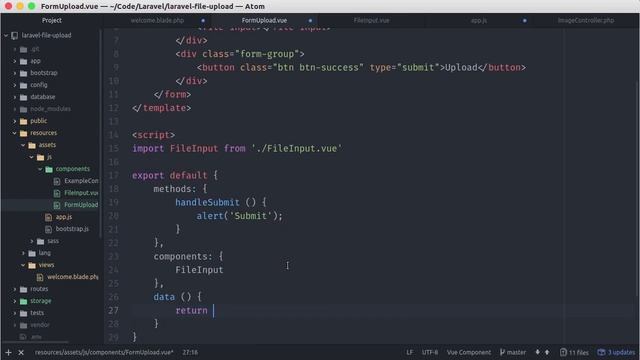The width and height of the screenshot is (640, 360).
Task: Click the config folder icon
Action: (x=24, y=85)
